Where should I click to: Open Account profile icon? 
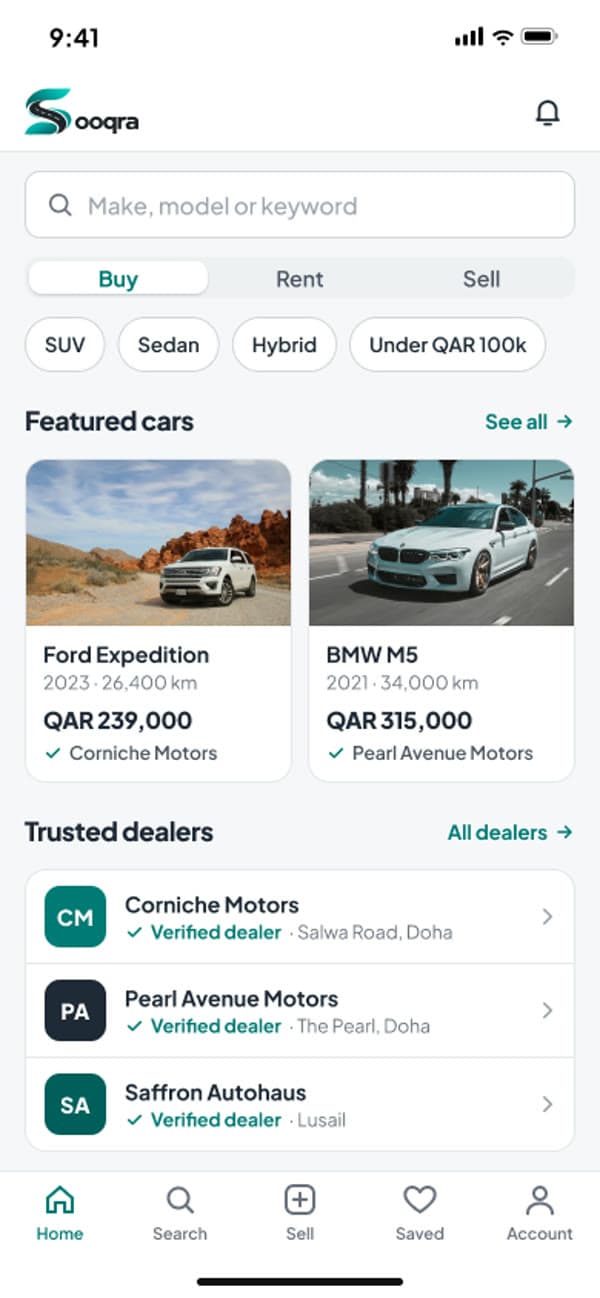(540, 1199)
